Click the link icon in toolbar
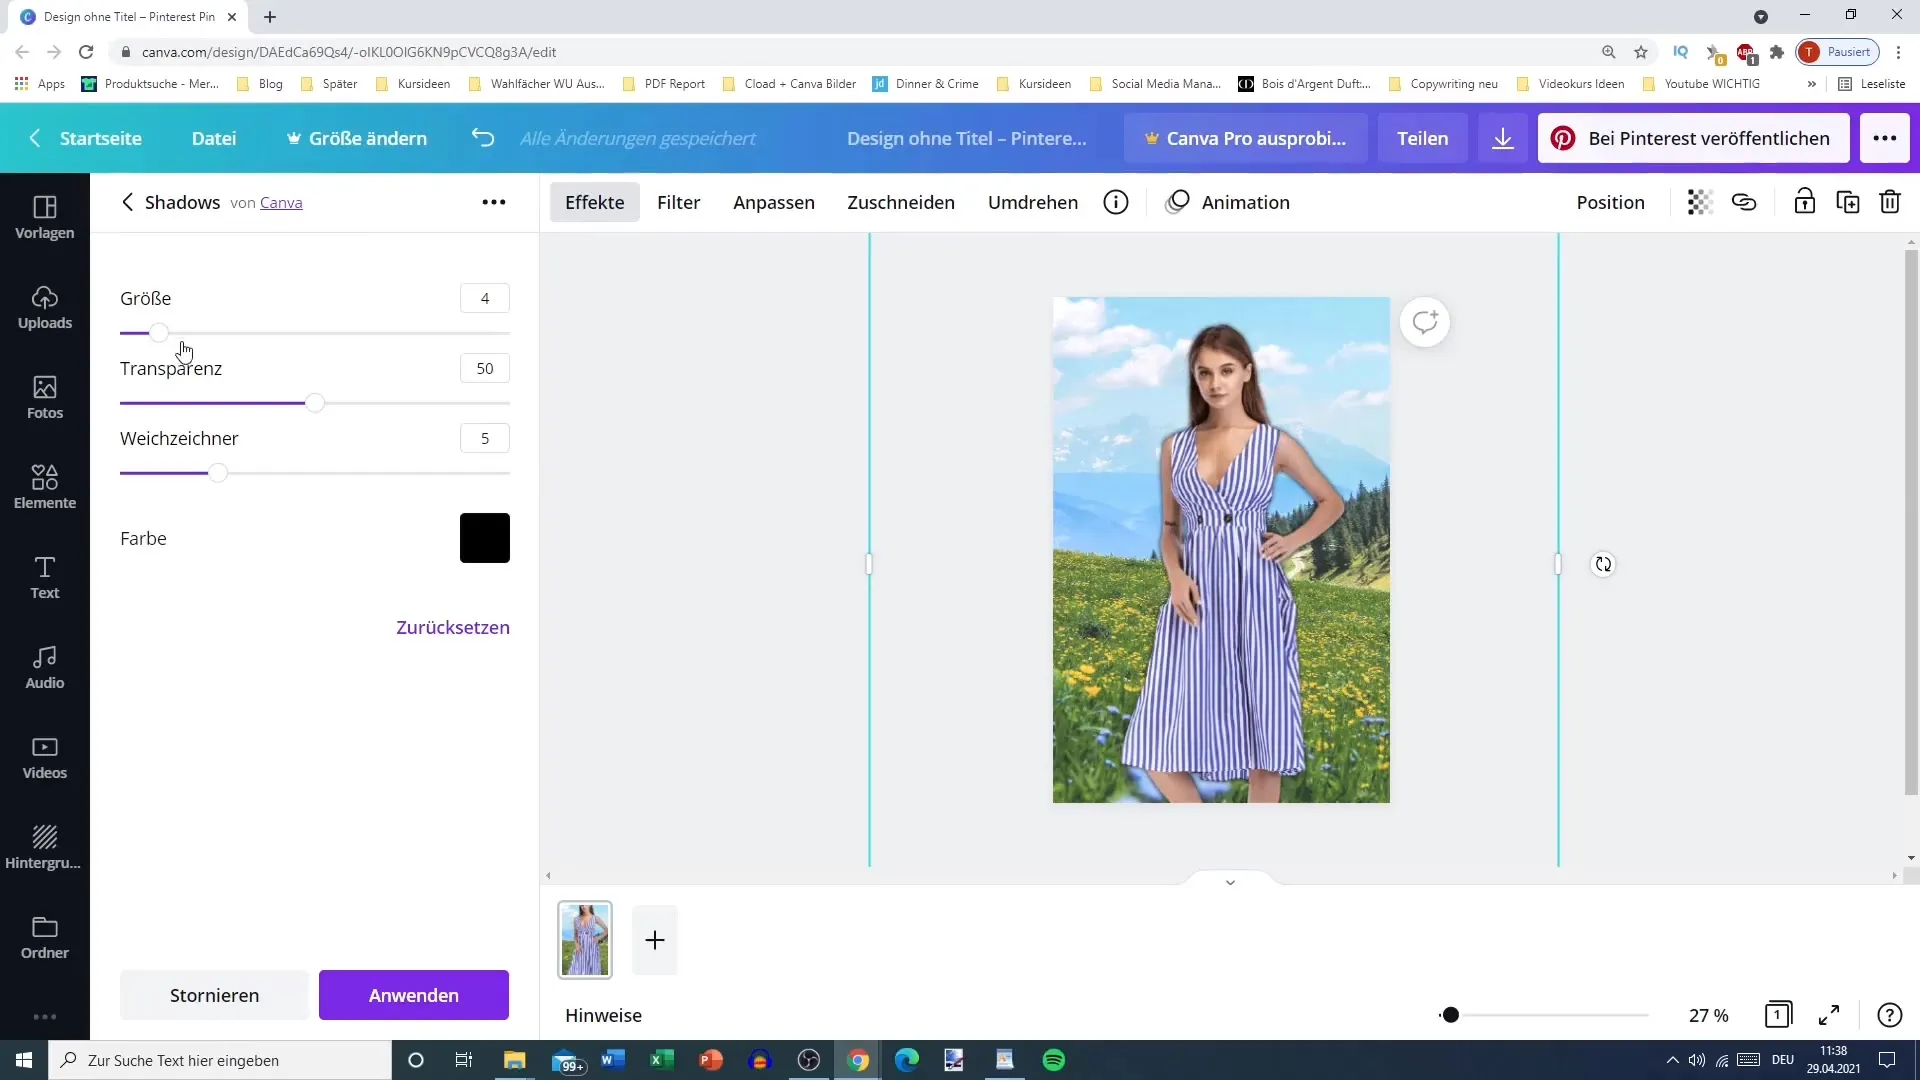Image resolution: width=1920 pixels, height=1080 pixels. (1744, 202)
